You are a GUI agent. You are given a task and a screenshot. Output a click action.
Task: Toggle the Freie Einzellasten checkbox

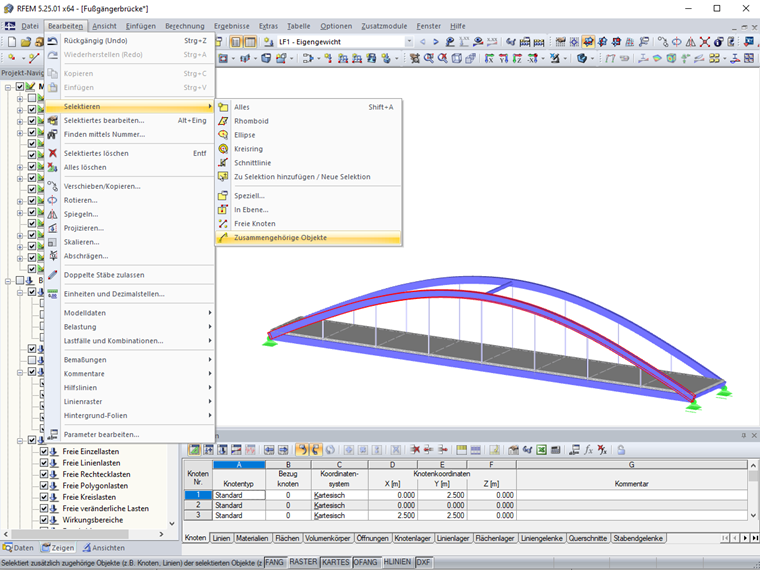pyautogui.click(x=44, y=451)
